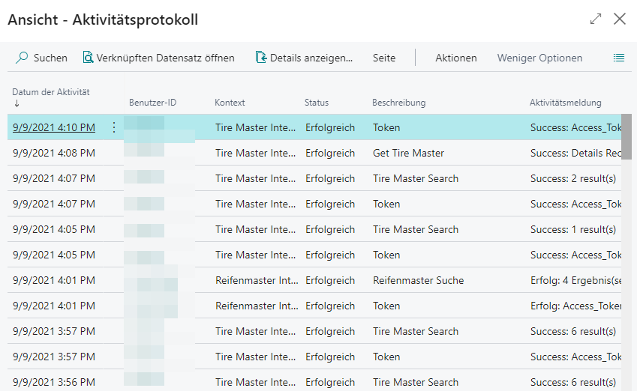This screenshot has height=391, width=637.
Task: Select the Get Tire Master row
Action: pyautogui.click(x=314, y=153)
